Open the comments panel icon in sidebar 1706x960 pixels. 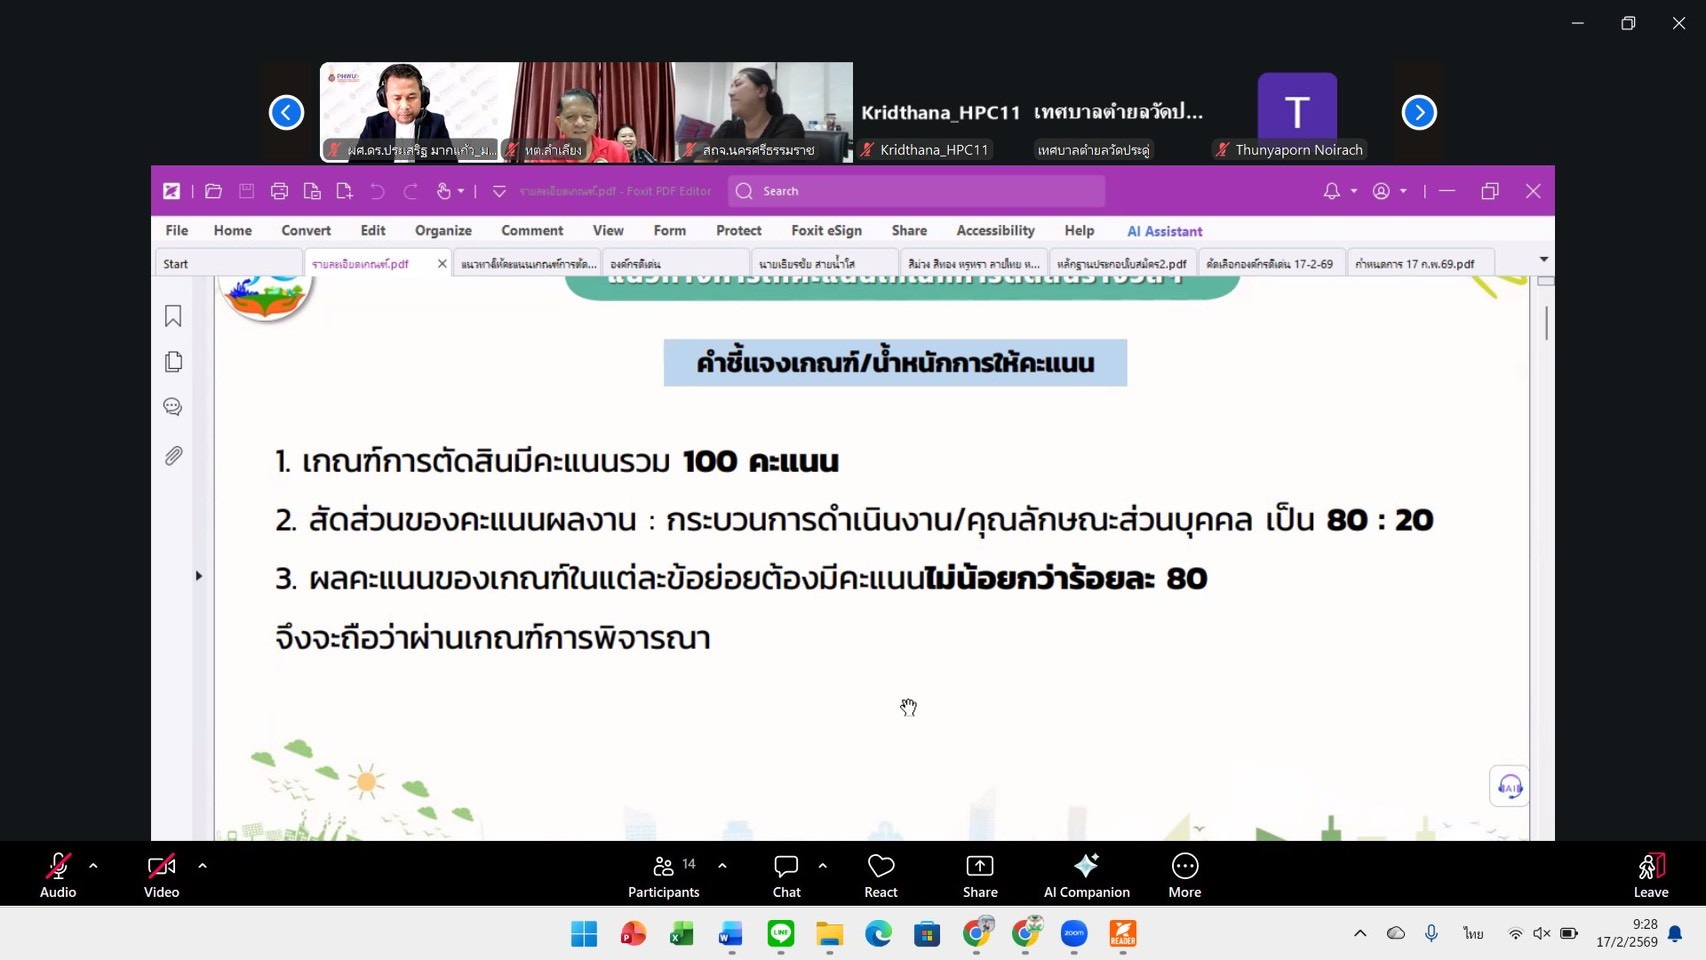click(173, 407)
